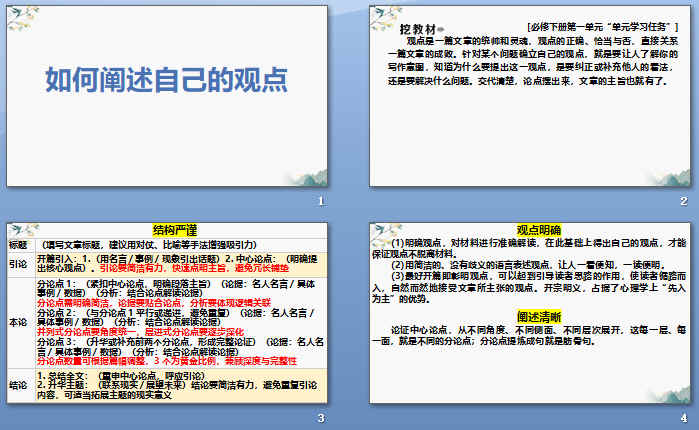Viewport: 699px width, 430px height.
Task: Click the 如何阐述自己的观点 title text
Action: (167, 80)
